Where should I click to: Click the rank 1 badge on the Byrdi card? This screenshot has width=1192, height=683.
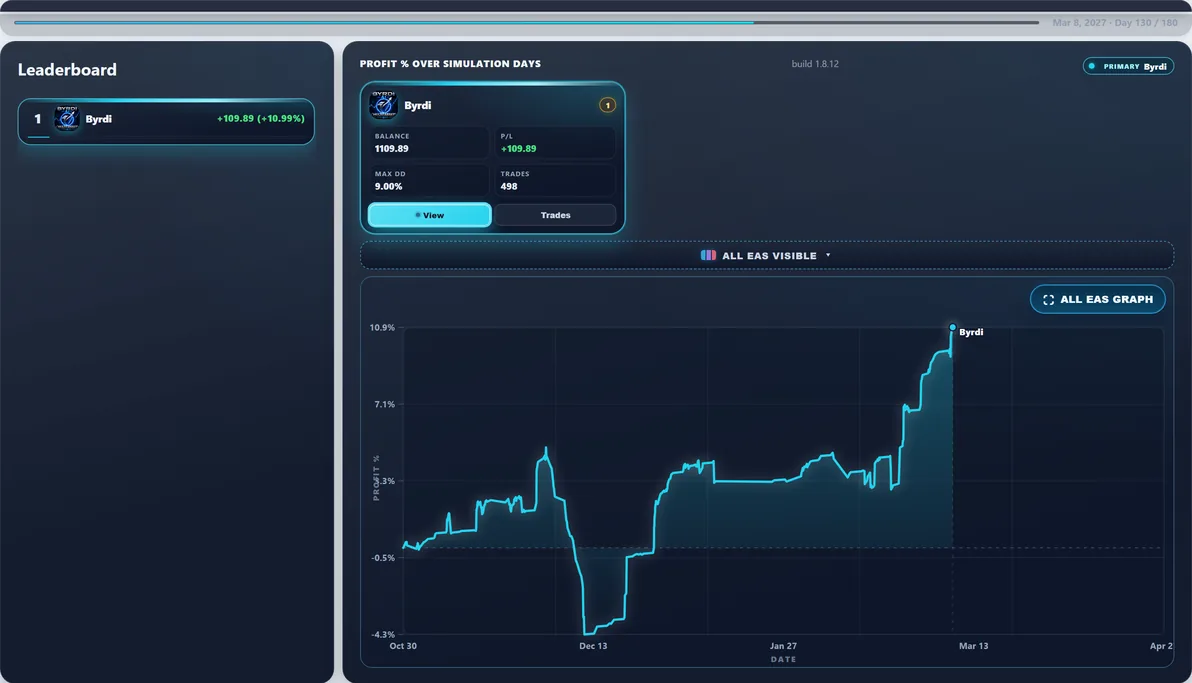click(x=607, y=105)
